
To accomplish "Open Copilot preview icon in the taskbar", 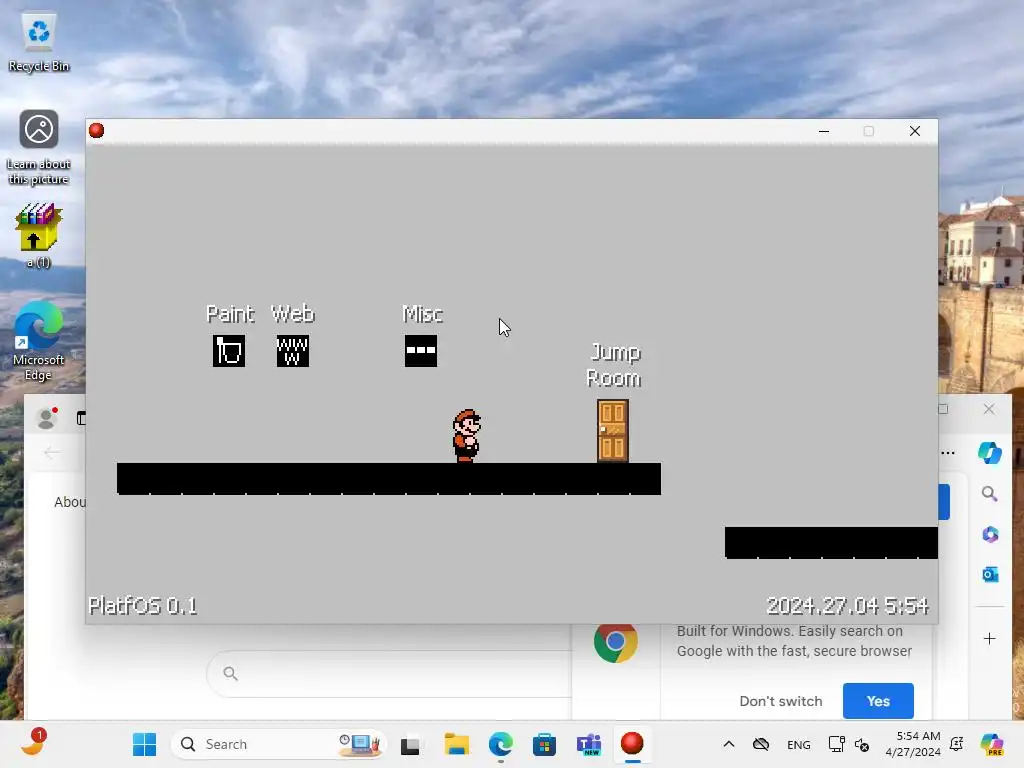I will [x=992, y=744].
